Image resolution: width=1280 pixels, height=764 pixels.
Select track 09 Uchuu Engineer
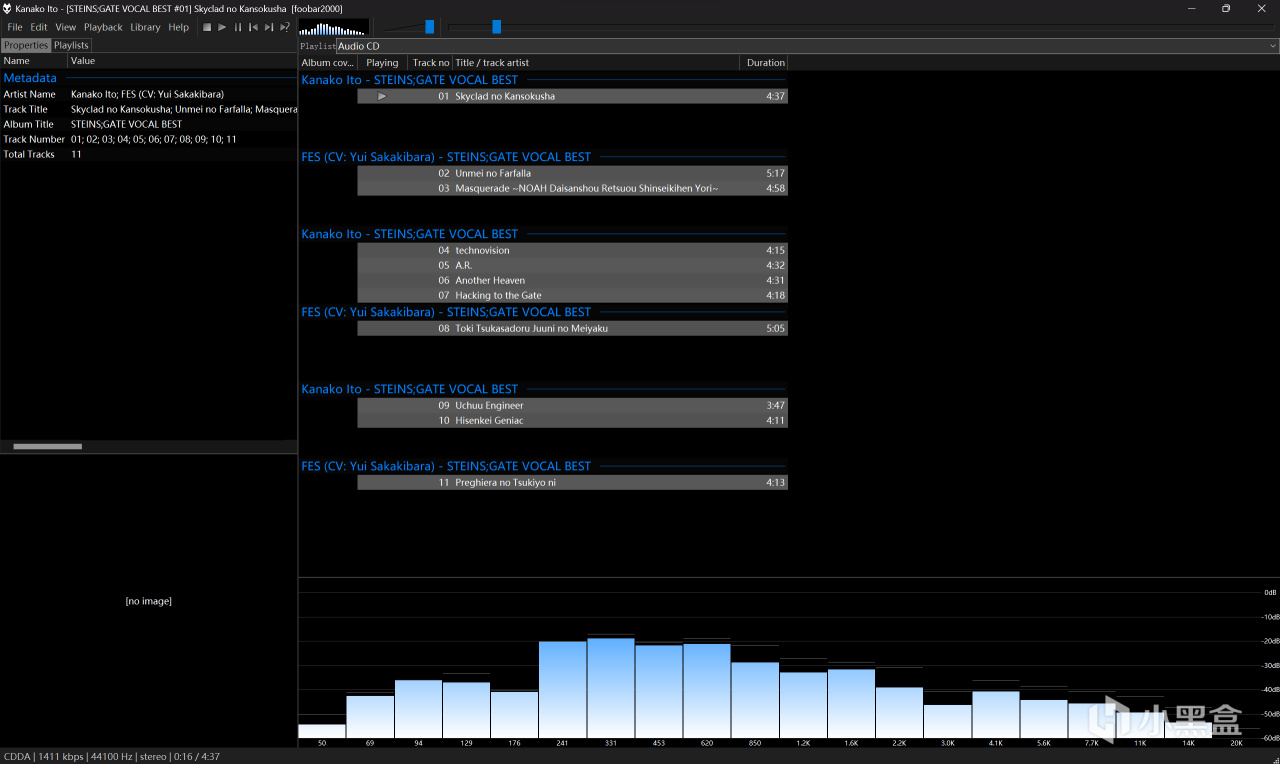(572, 405)
